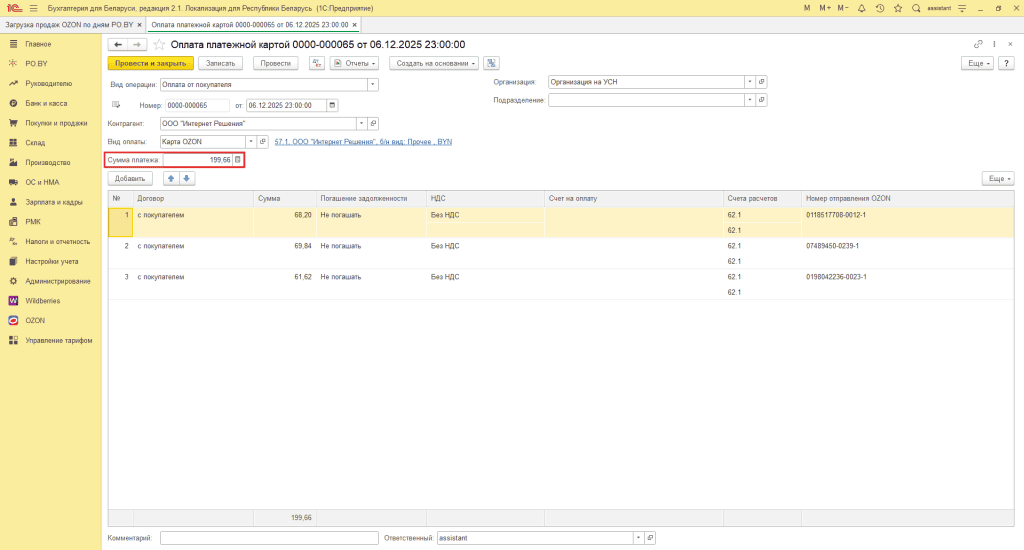The width and height of the screenshot is (1024, 550).
Task: Open Контрагент record button
Action: [x=373, y=123]
